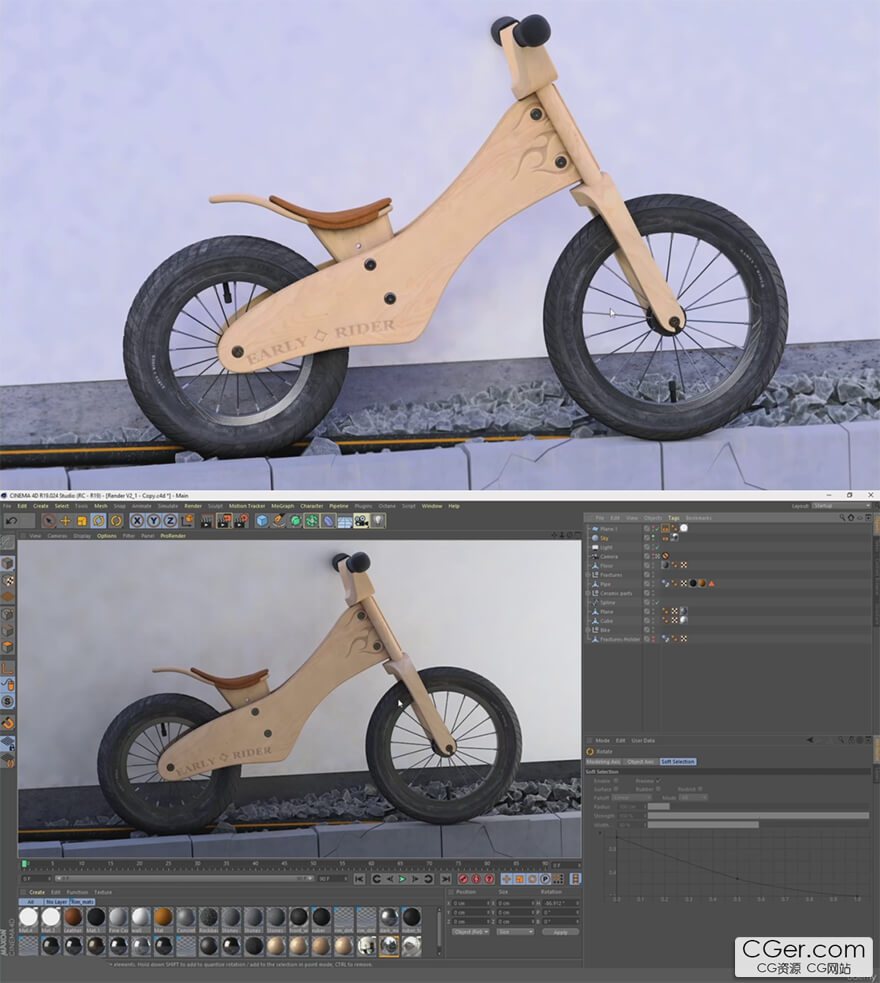
Task: Click the Undo arrow in the top toolbar
Action: click(11, 521)
